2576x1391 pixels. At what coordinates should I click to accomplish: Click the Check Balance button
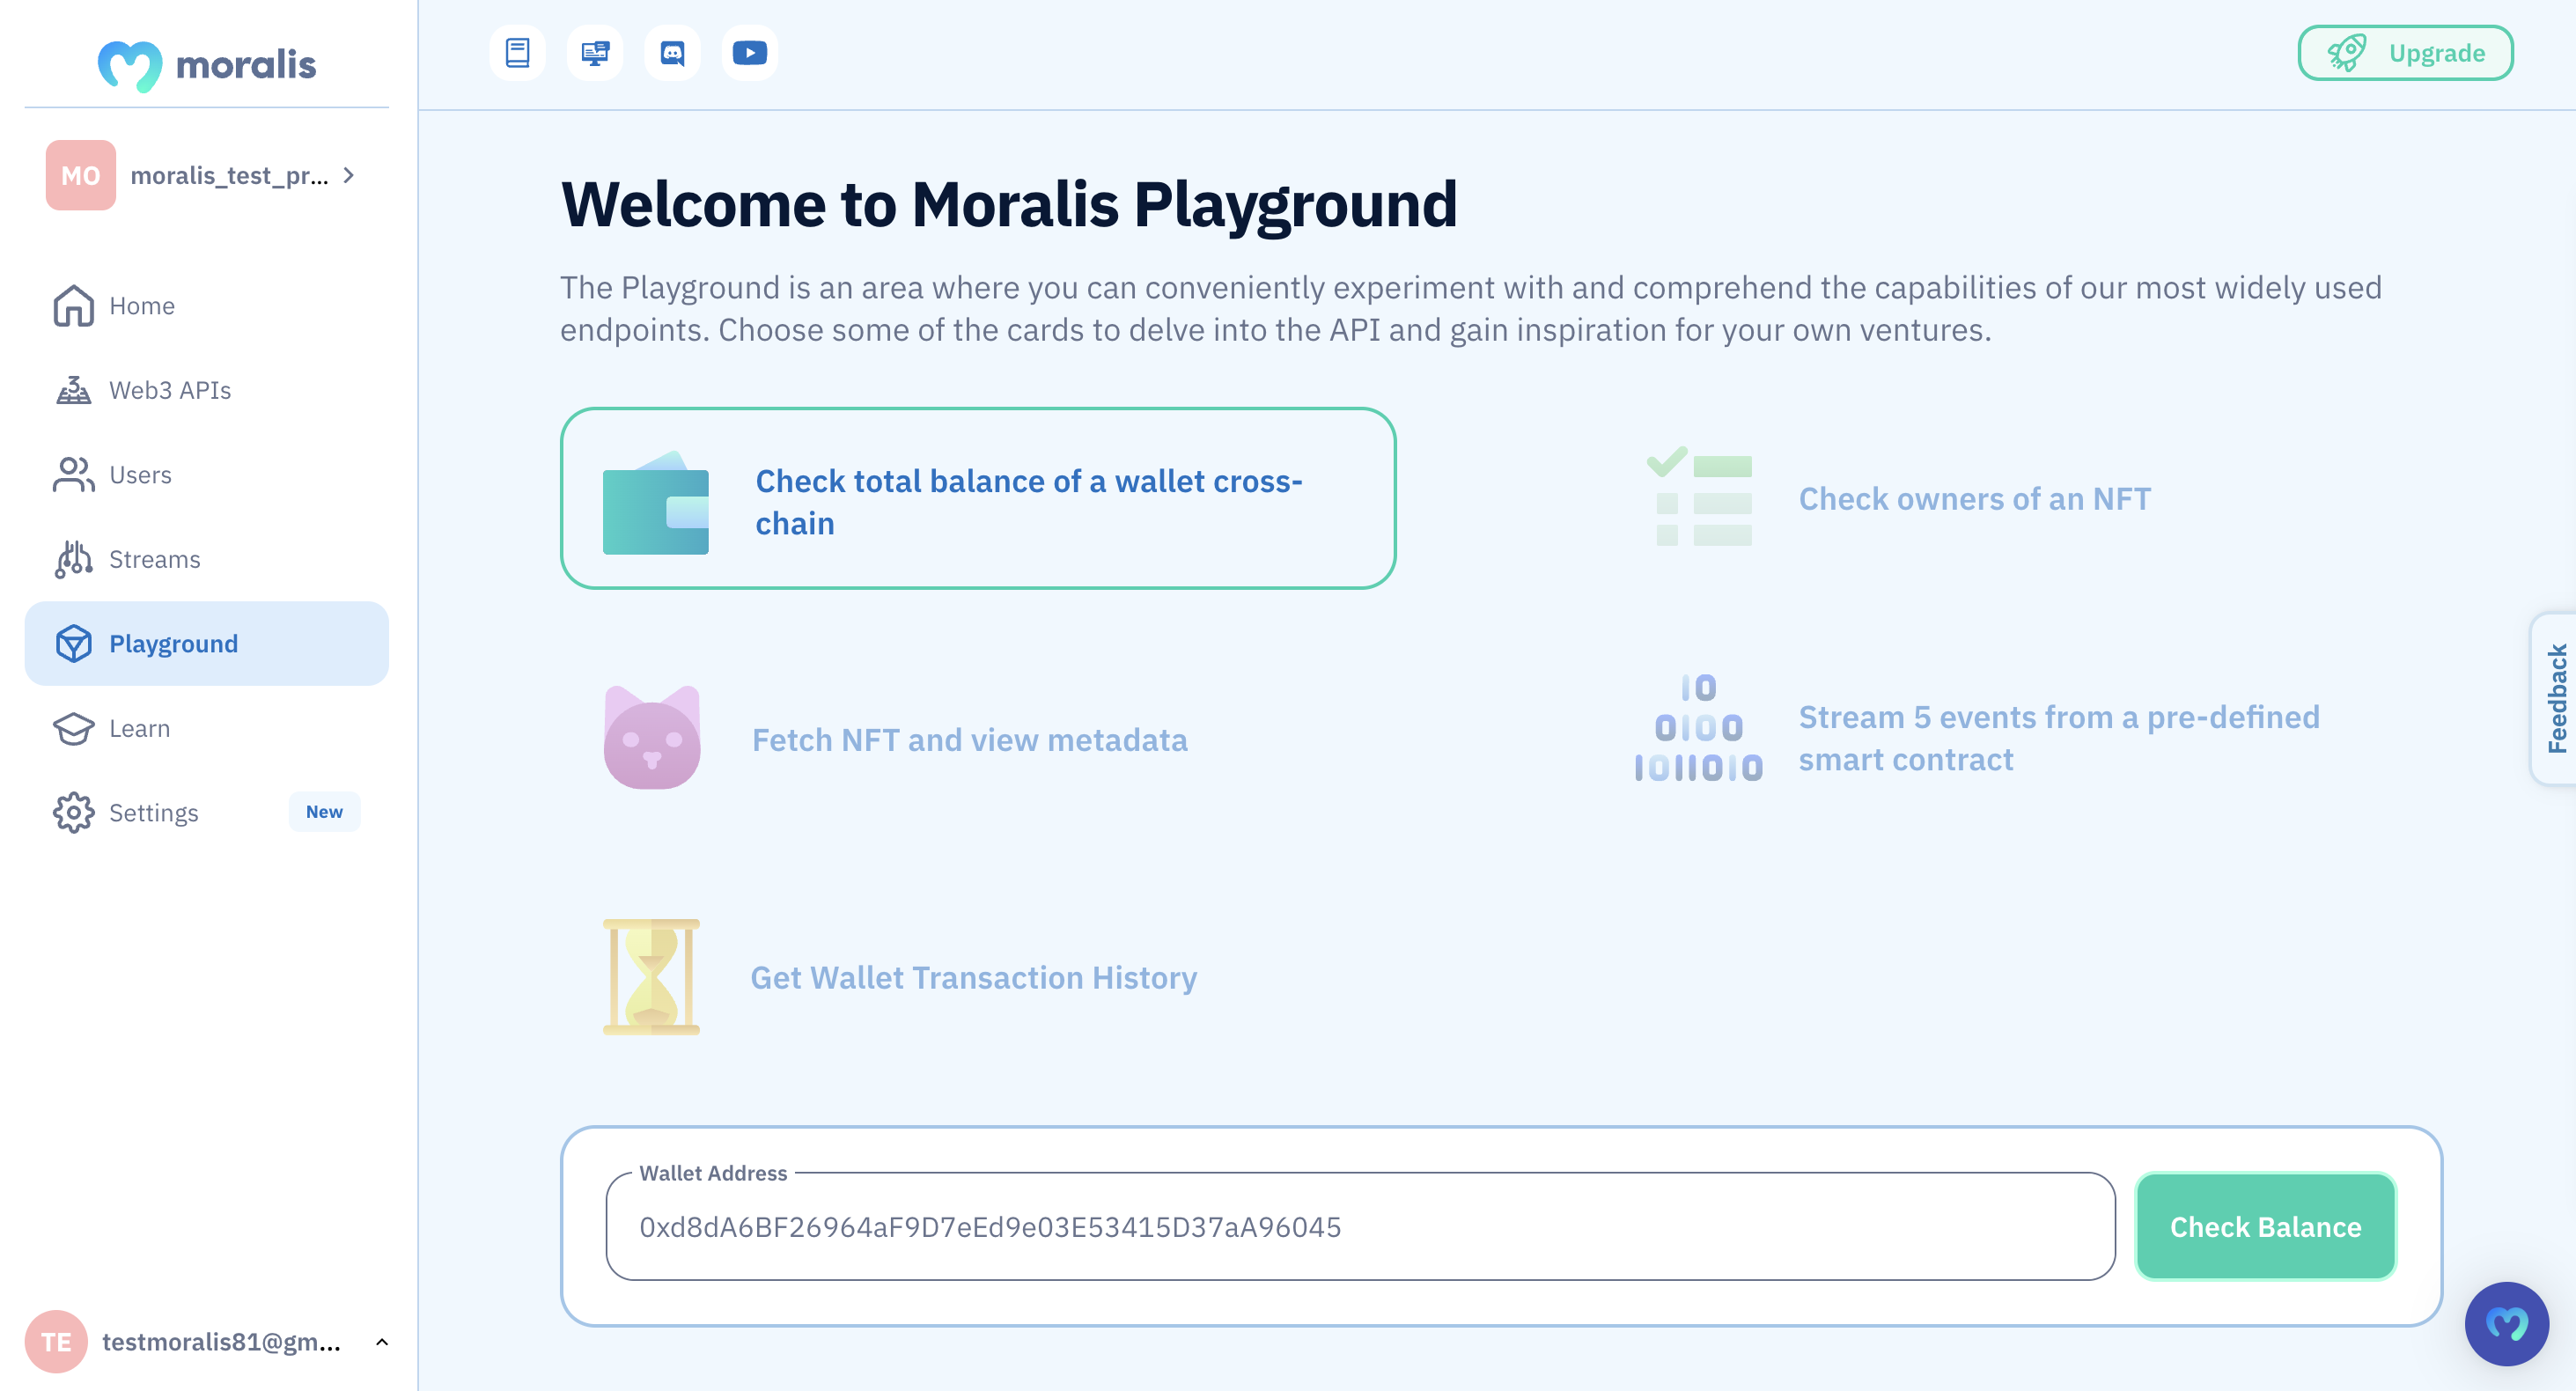click(2265, 1227)
